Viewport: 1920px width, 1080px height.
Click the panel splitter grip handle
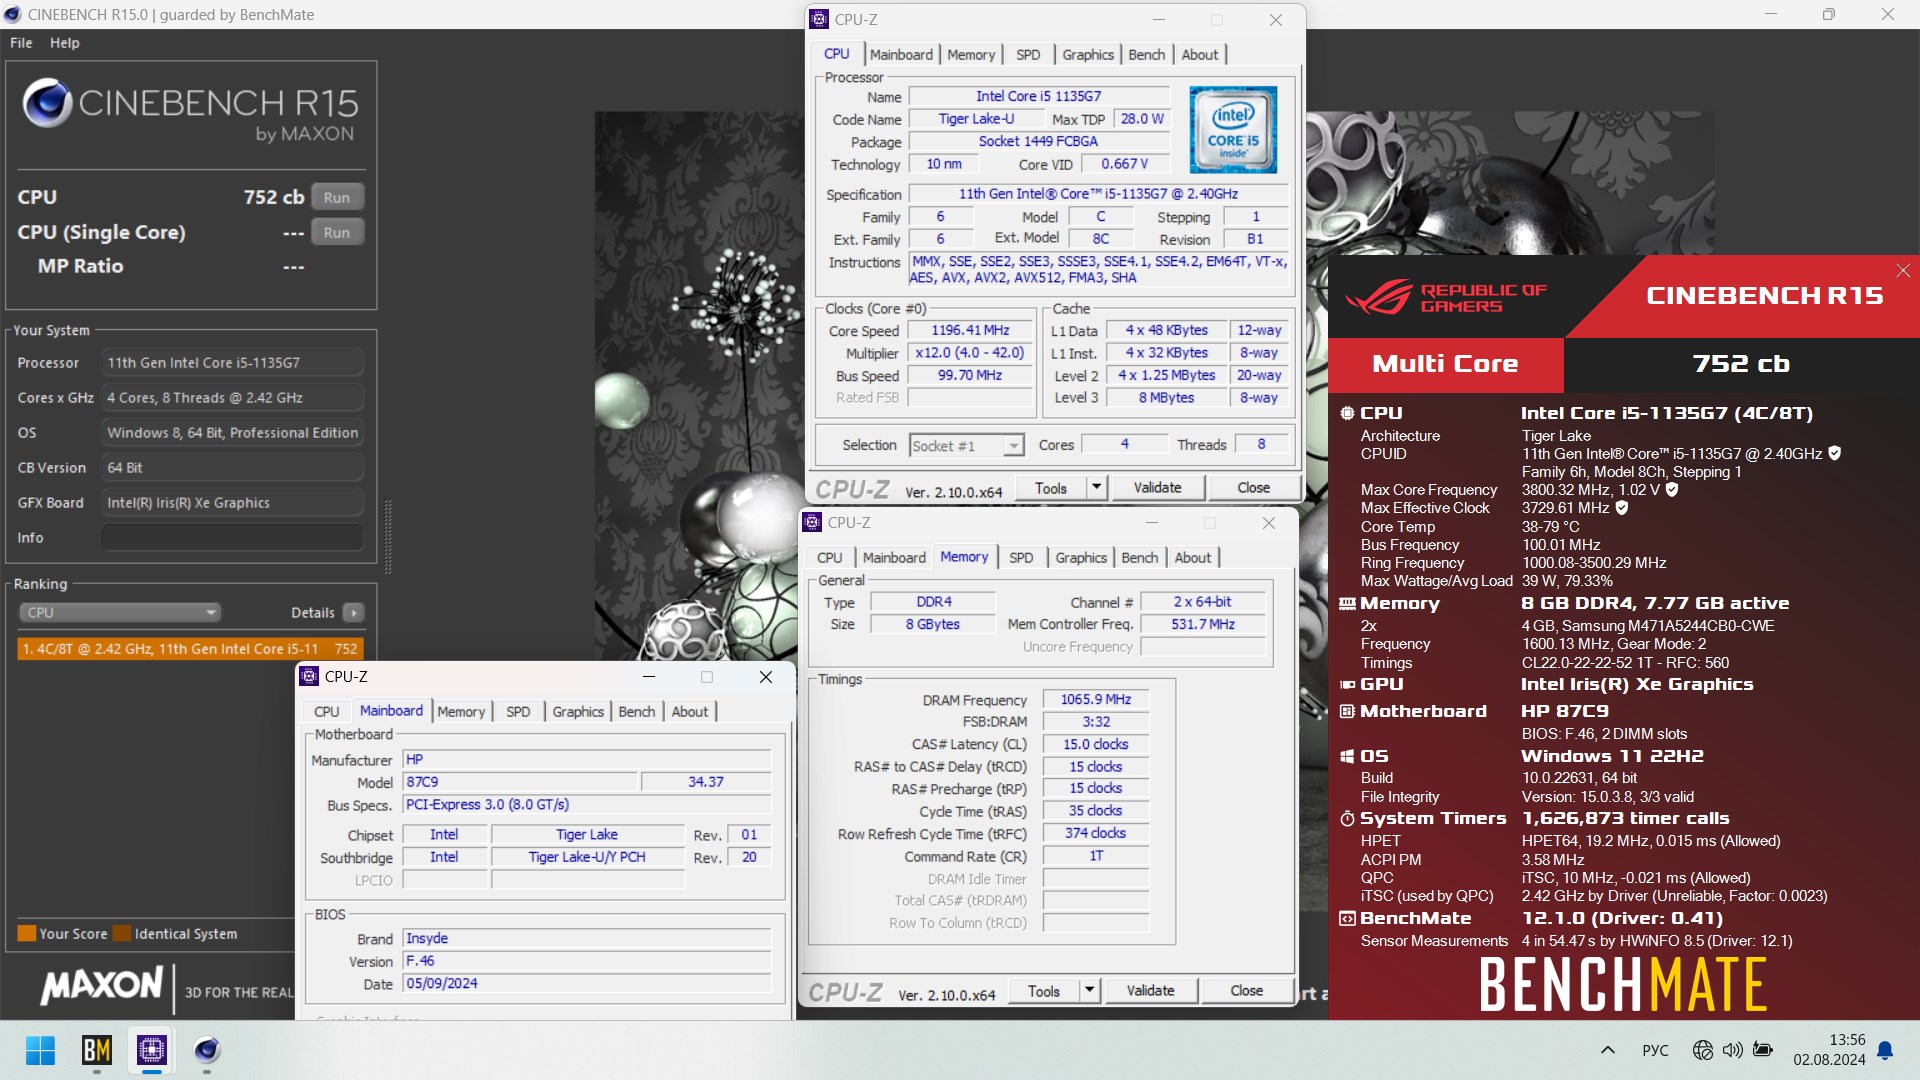(388, 537)
